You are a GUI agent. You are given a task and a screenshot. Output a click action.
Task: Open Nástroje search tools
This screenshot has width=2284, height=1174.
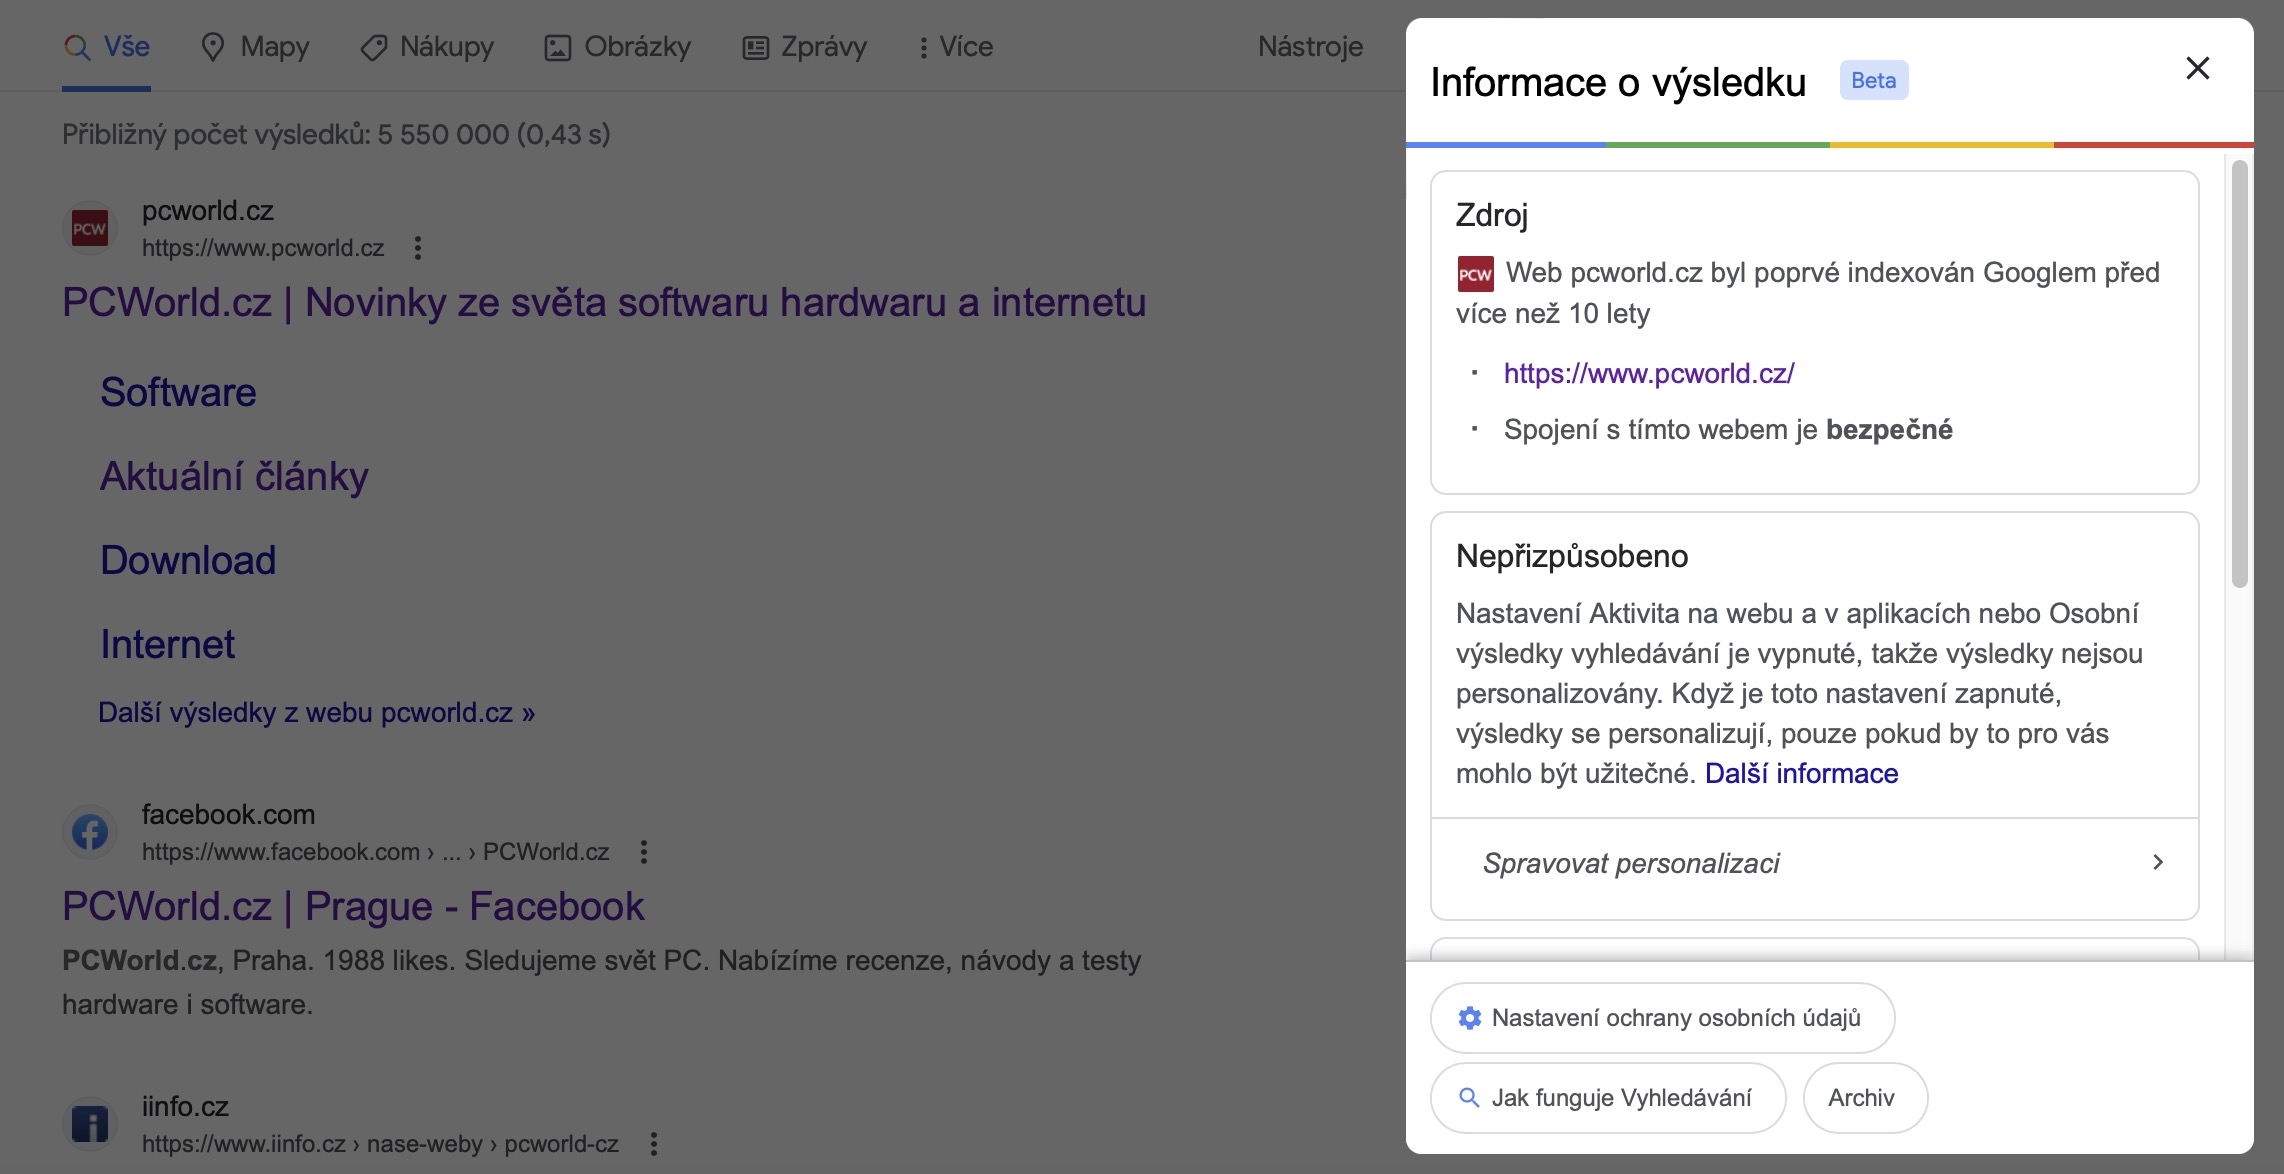point(1310,47)
